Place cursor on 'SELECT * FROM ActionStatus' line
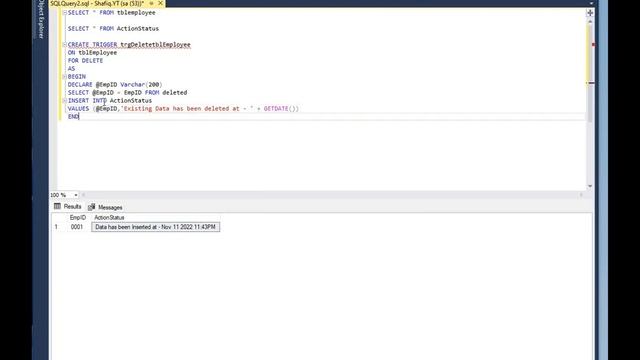This screenshot has width=640, height=360. pos(113,29)
